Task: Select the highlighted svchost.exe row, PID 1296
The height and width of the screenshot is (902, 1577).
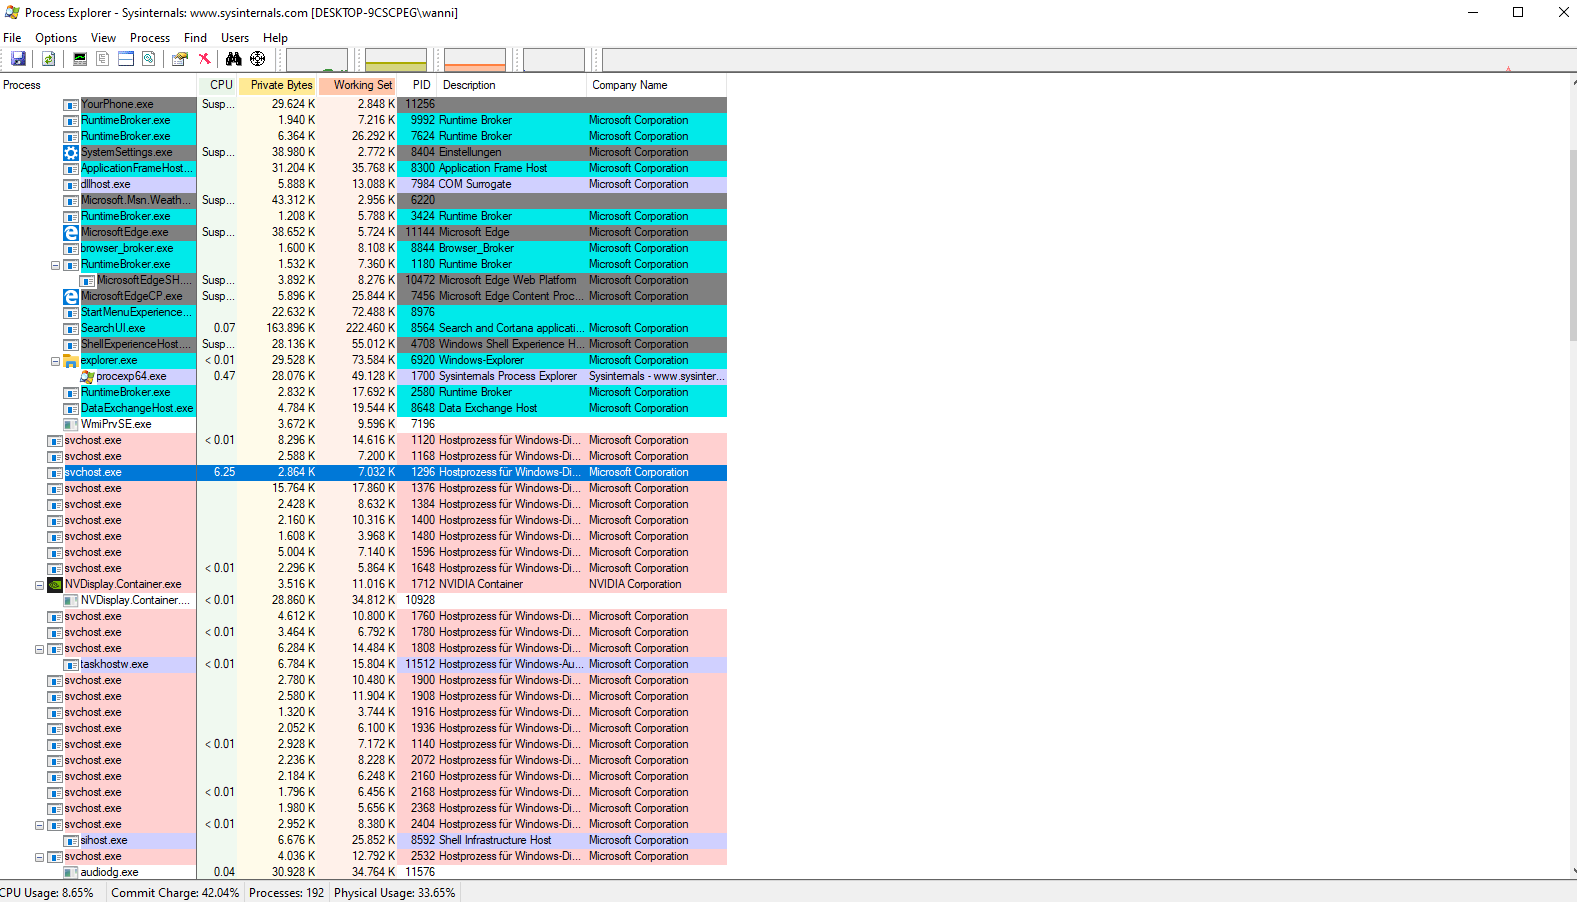Action: [x=363, y=472]
